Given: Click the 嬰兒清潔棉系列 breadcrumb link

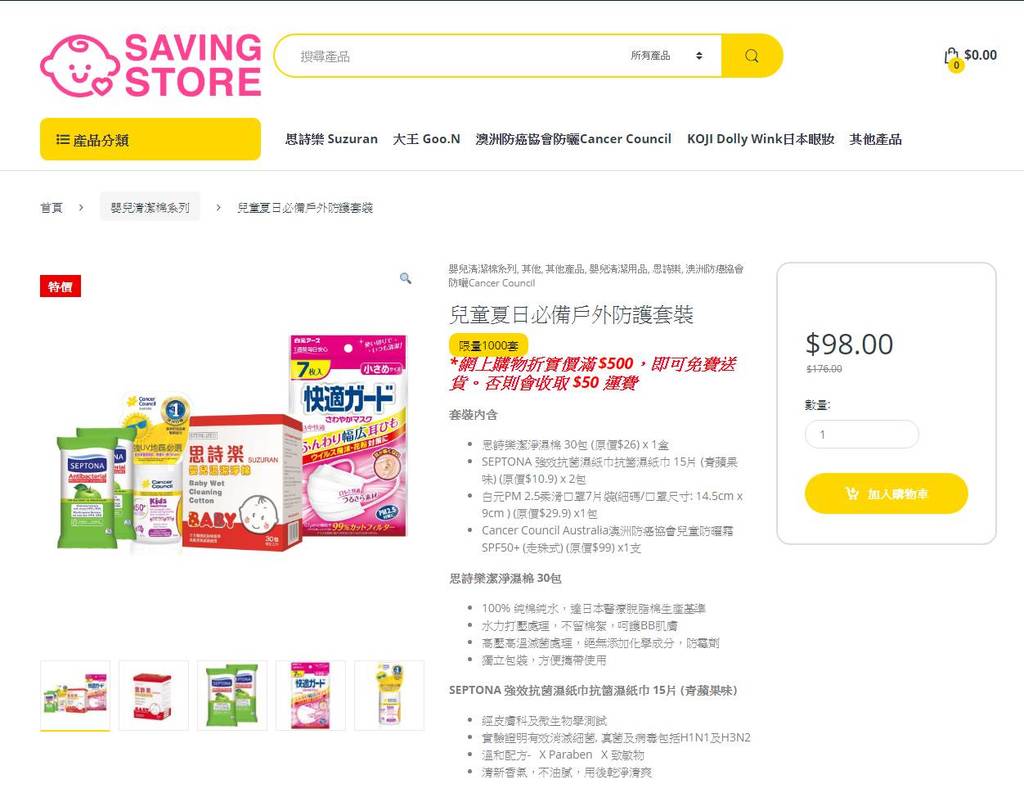Looking at the screenshot, I should [x=150, y=207].
